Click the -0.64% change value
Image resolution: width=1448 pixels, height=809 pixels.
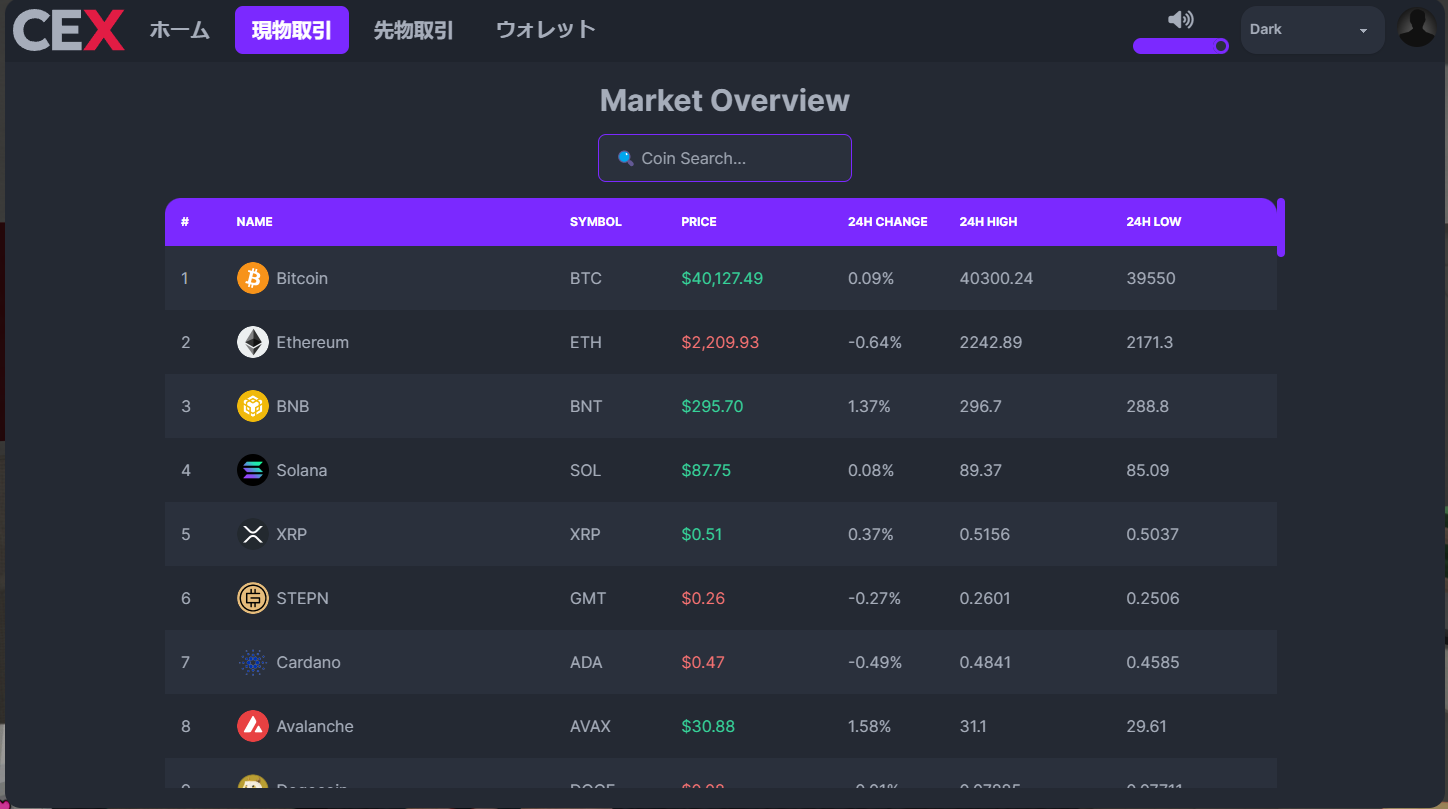click(x=875, y=342)
